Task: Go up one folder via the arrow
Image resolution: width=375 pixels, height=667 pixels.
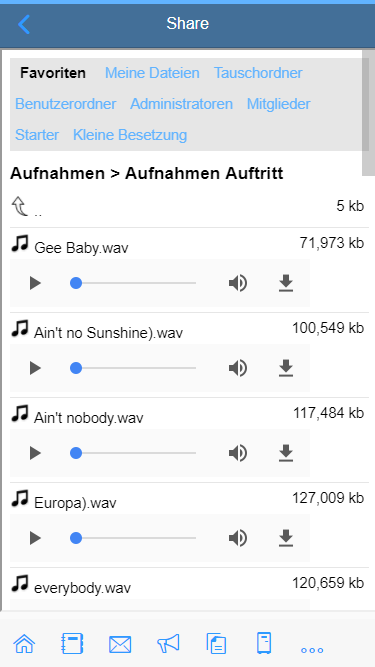Action: pos(20,206)
